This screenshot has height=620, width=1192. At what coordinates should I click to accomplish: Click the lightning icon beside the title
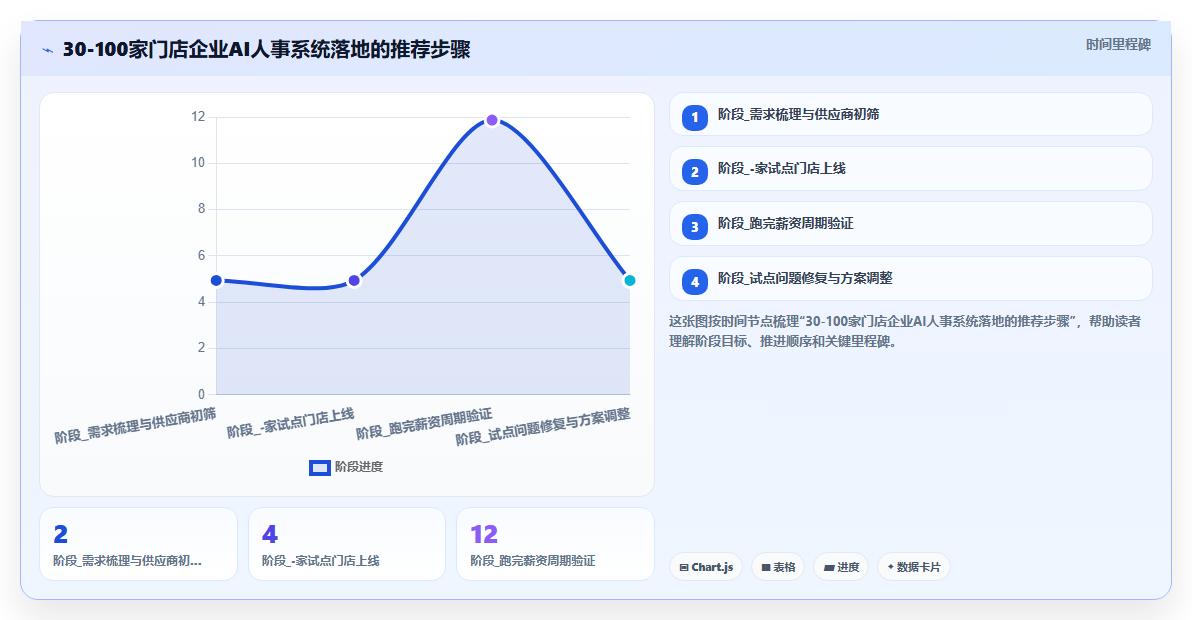[48, 50]
